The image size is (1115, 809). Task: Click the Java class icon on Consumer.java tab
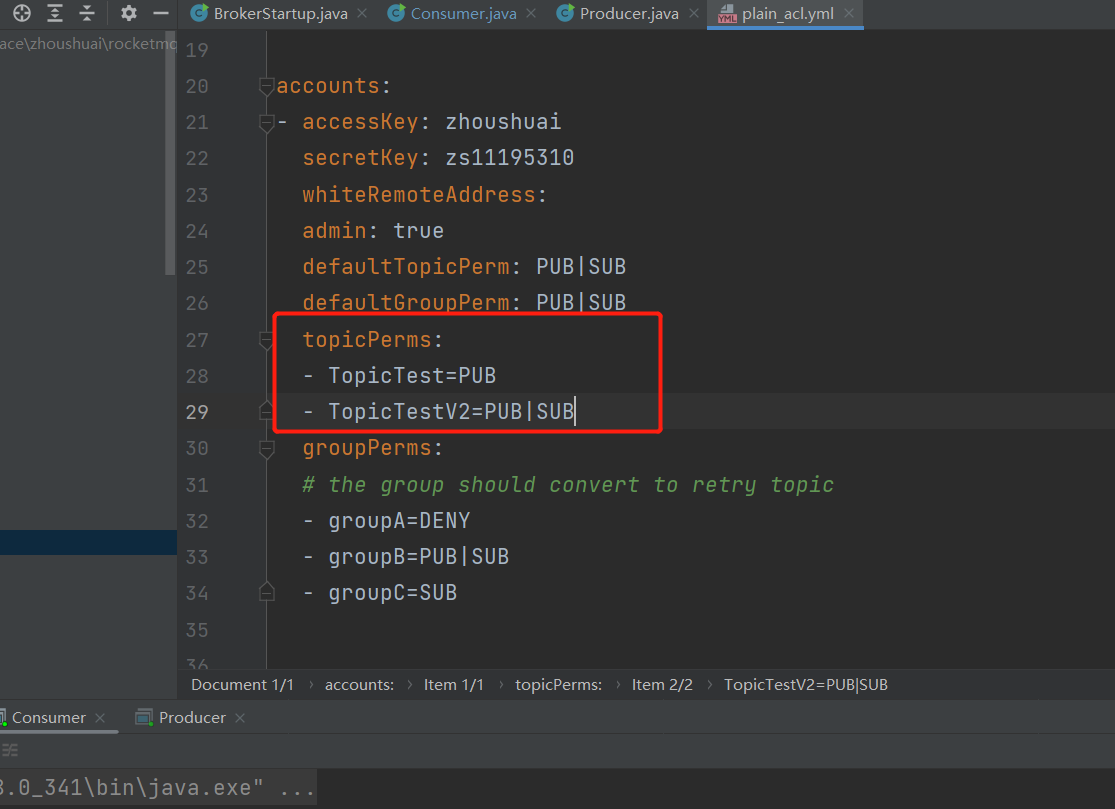tap(396, 14)
